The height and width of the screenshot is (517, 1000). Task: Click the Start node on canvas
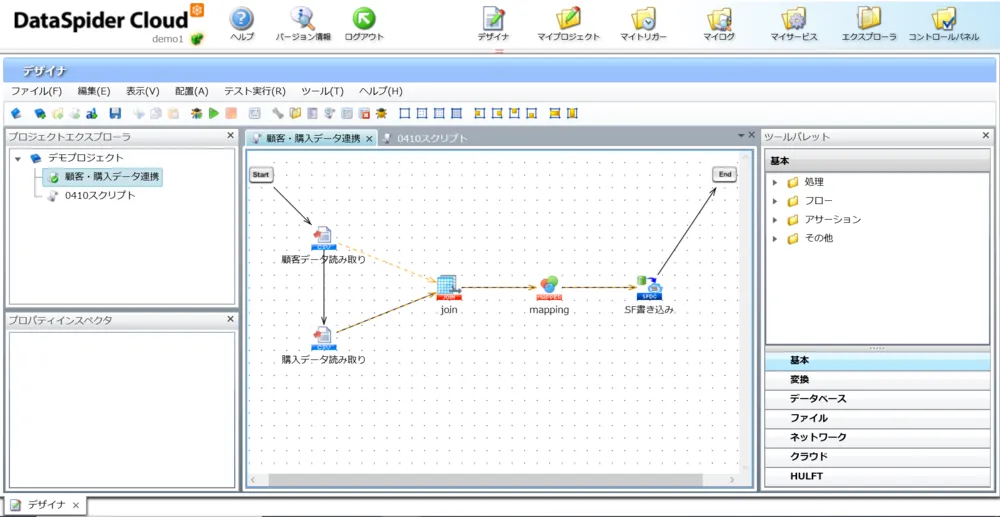(261, 174)
